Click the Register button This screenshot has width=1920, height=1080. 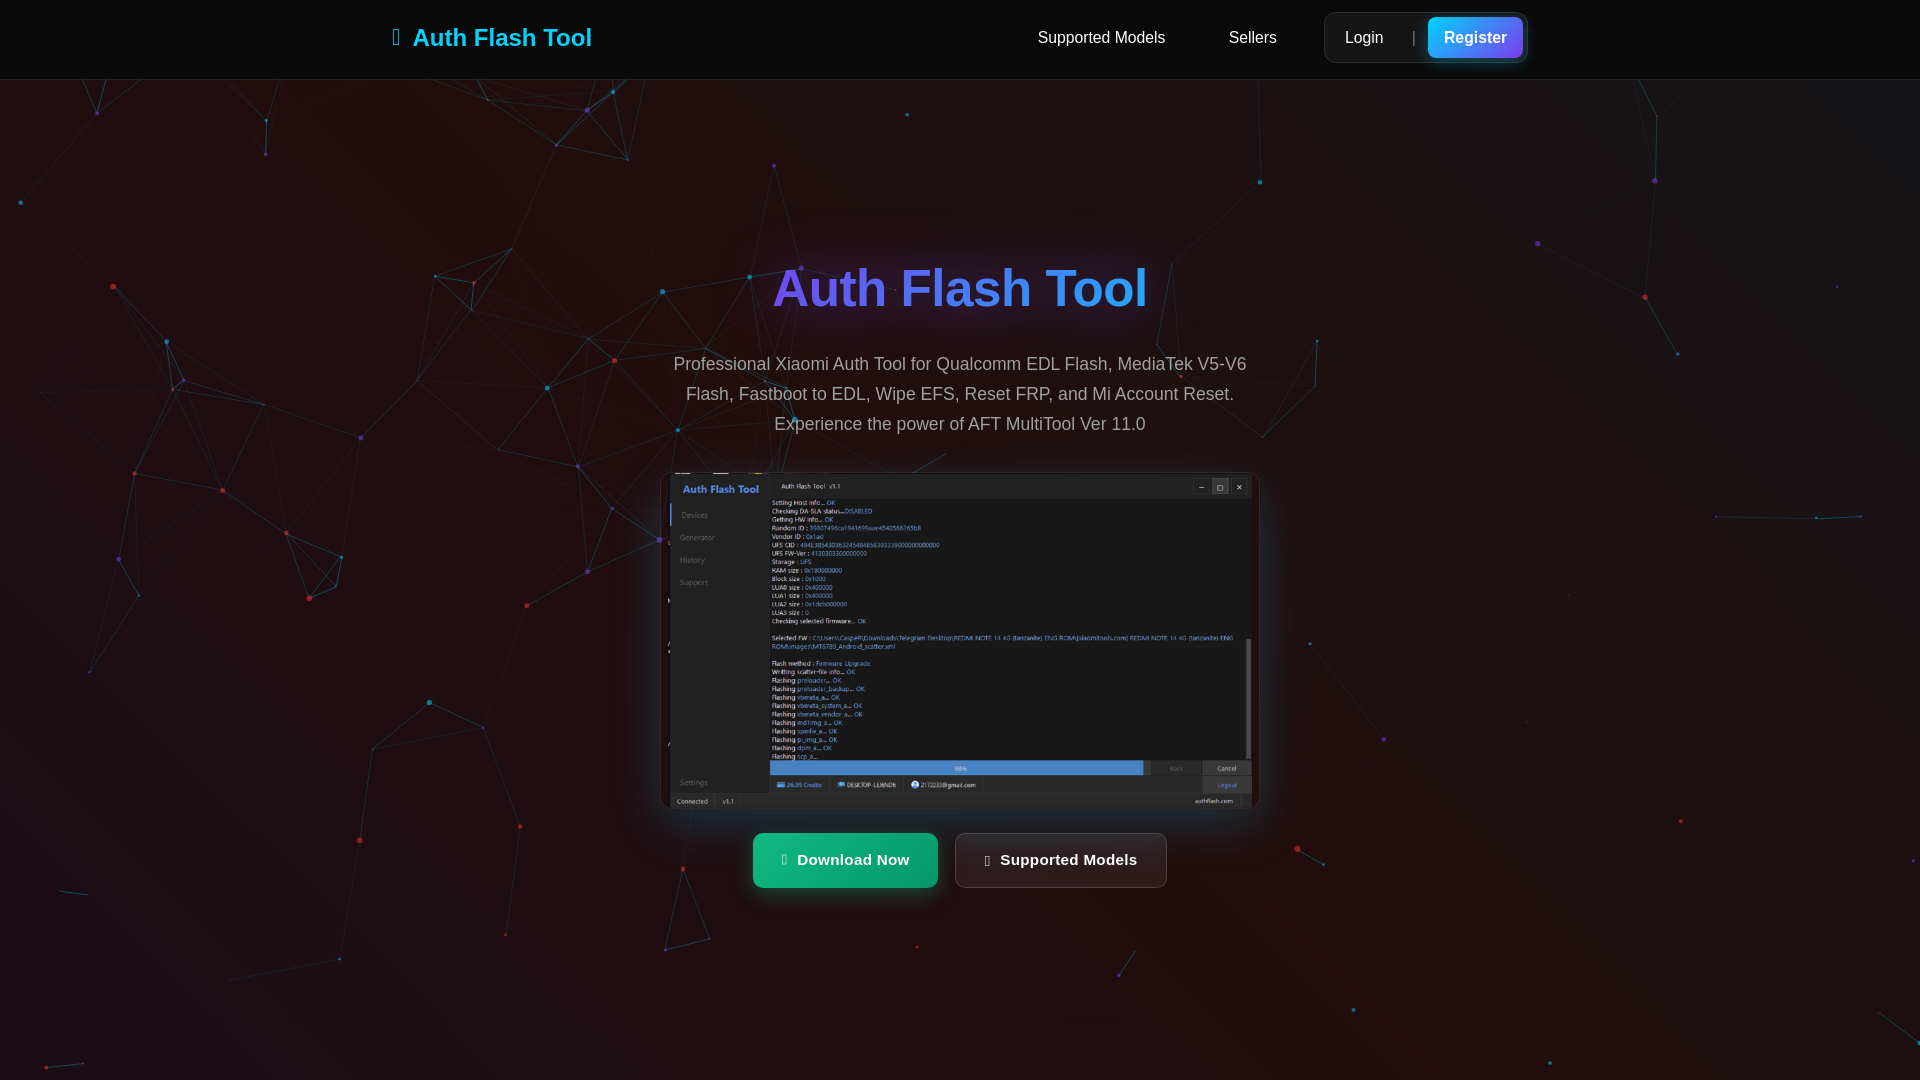[1475, 38]
